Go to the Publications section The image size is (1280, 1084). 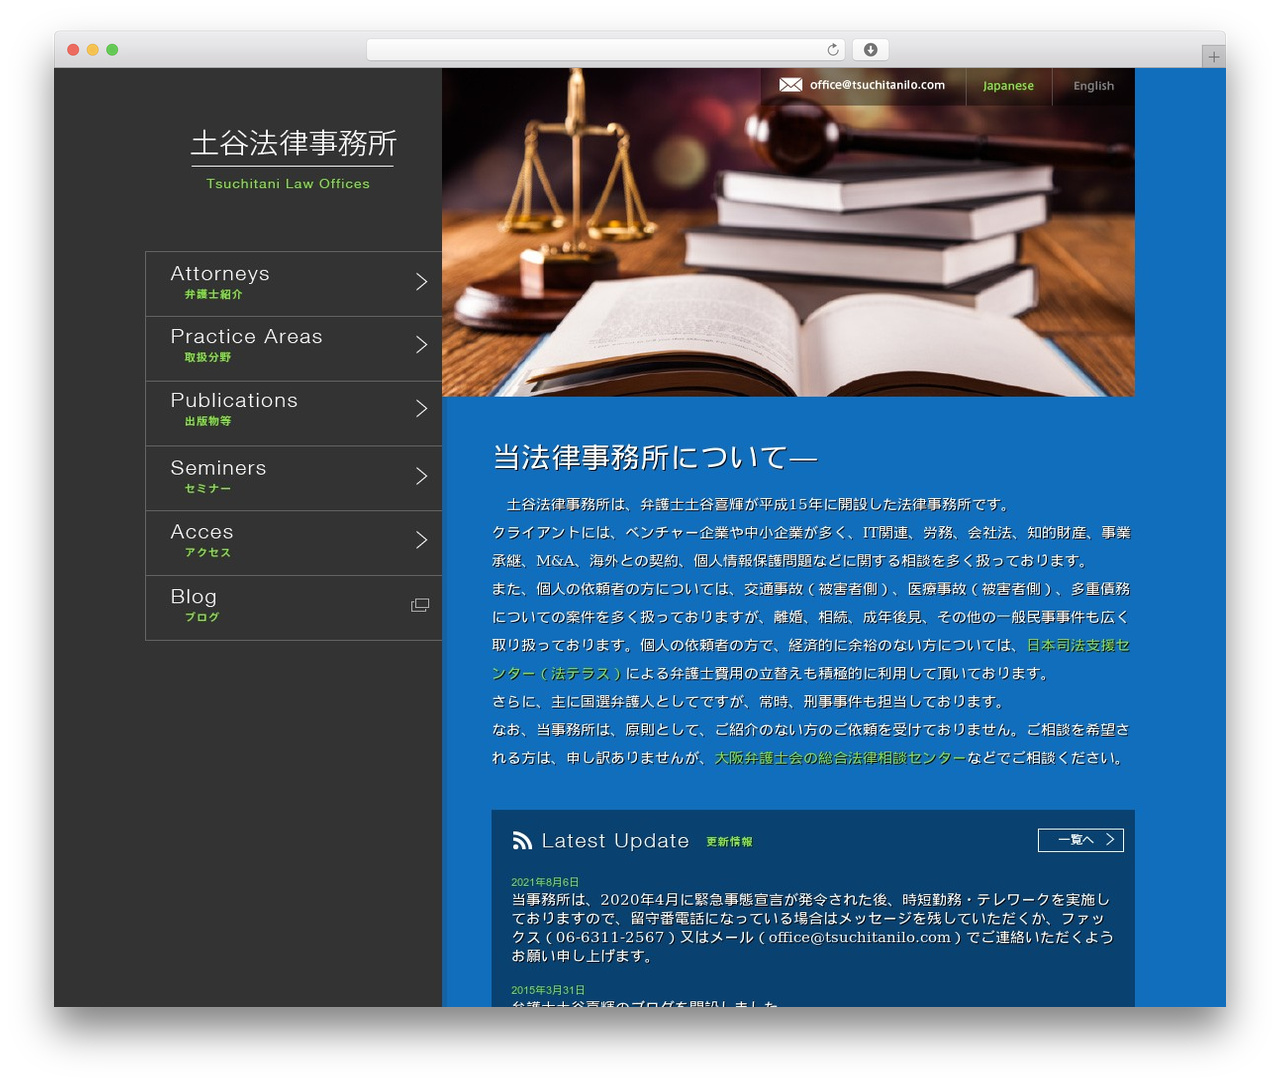[294, 413]
